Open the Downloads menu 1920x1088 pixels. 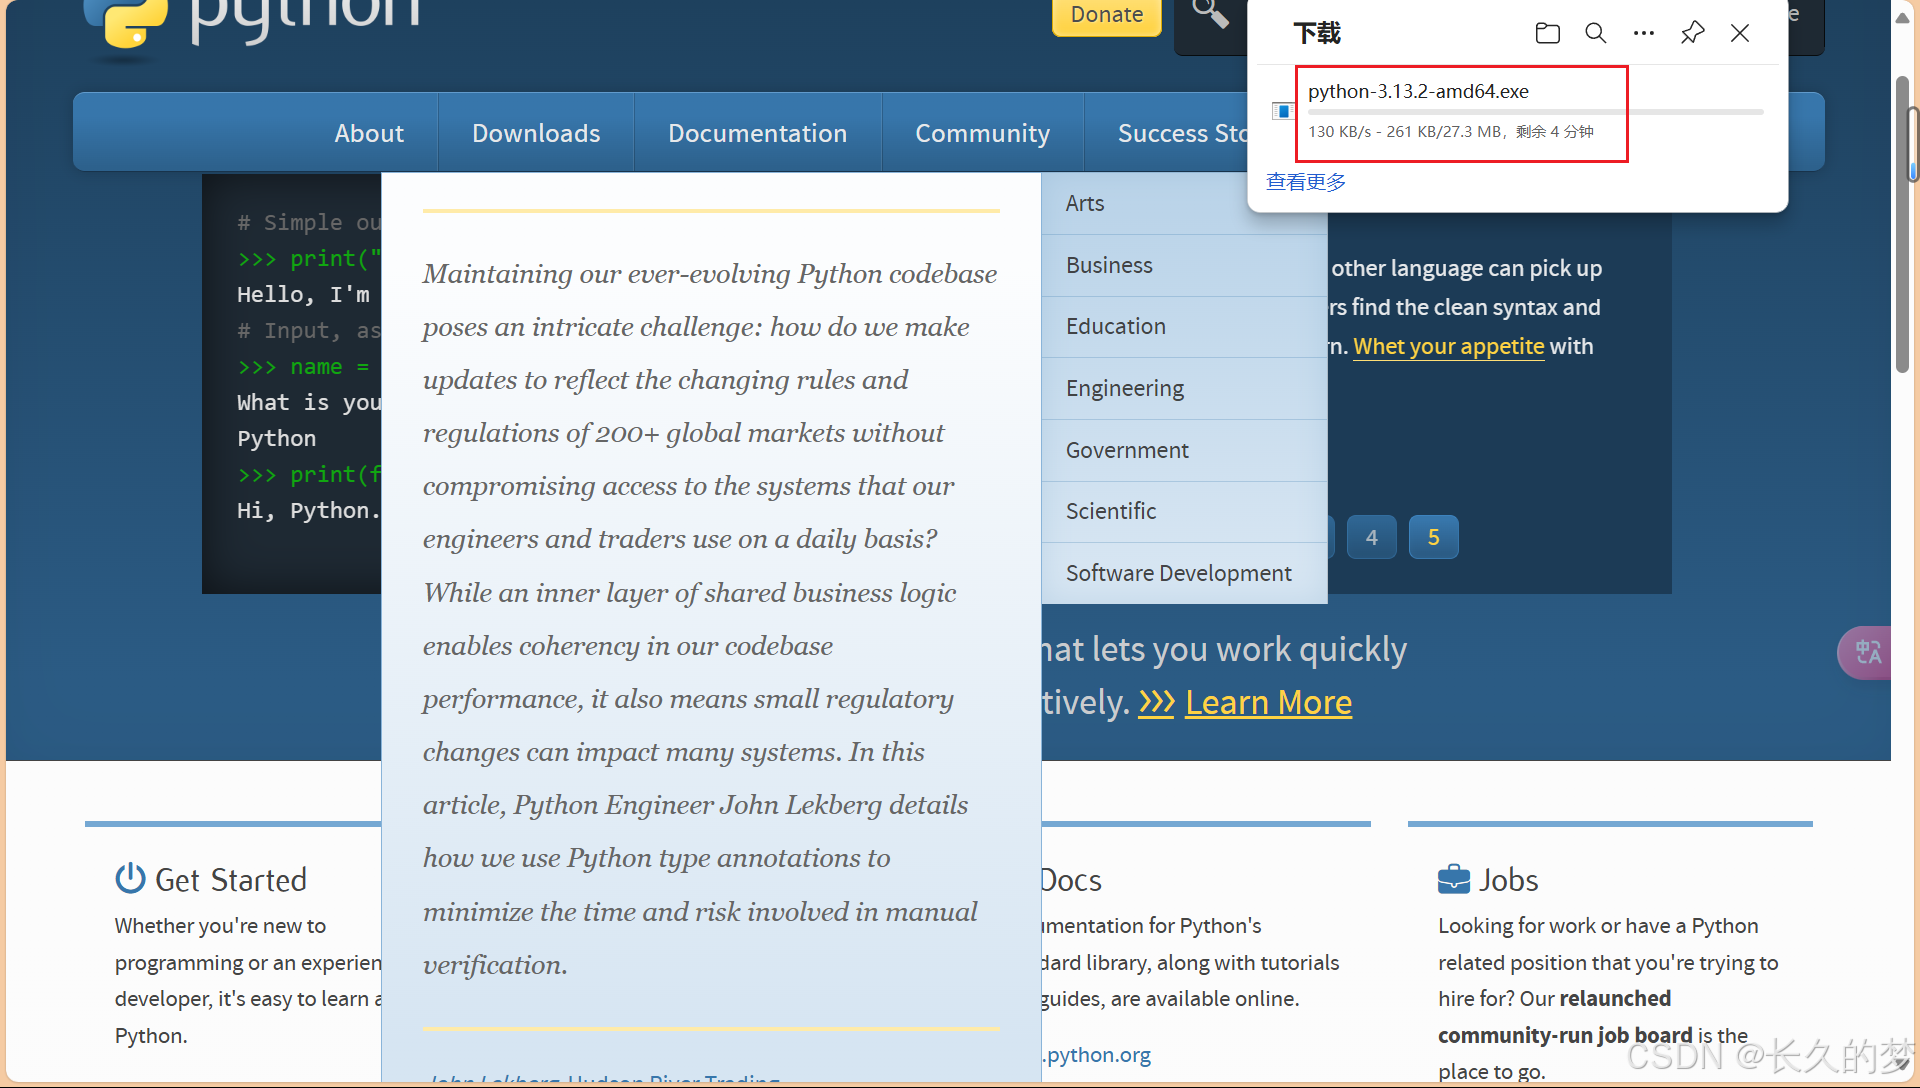[x=536, y=133]
